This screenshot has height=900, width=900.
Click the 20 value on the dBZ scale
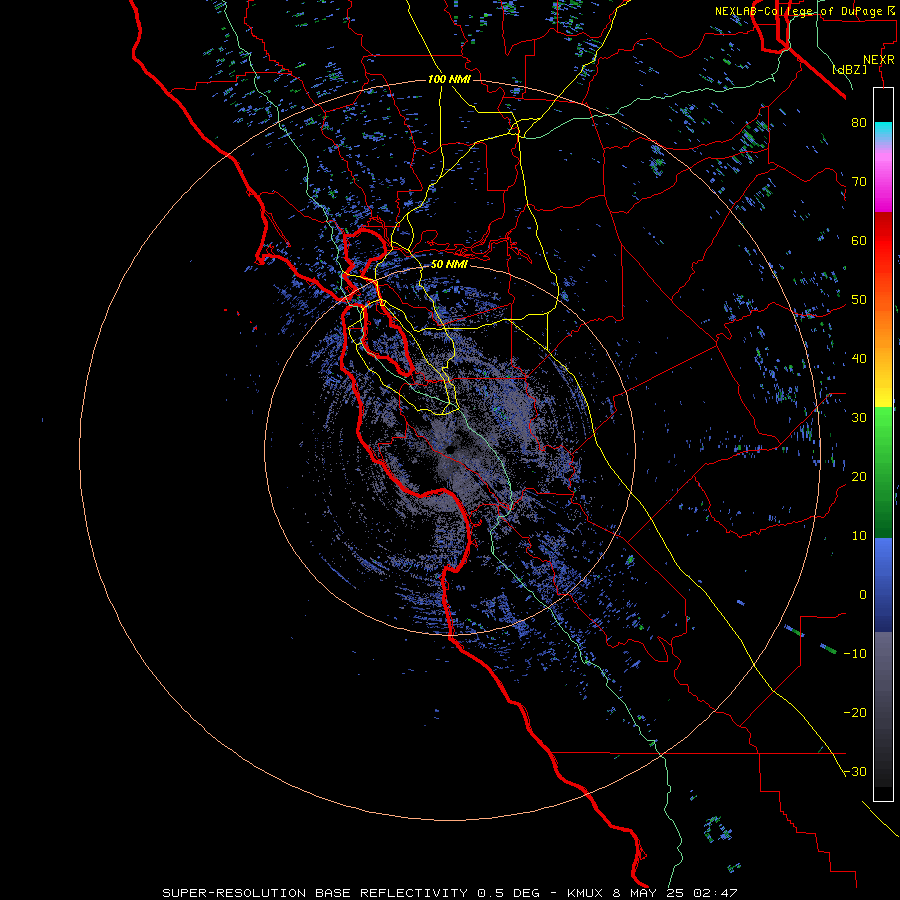point(859,476)
